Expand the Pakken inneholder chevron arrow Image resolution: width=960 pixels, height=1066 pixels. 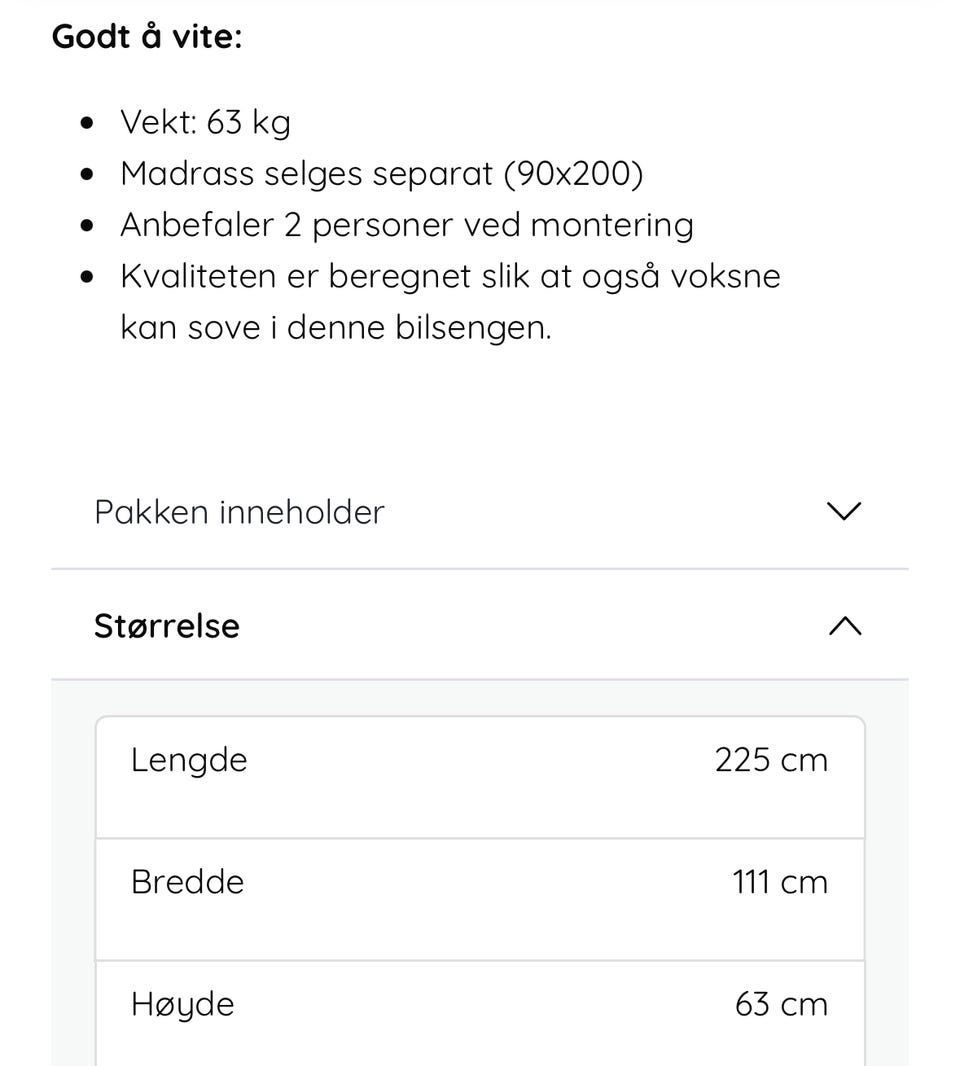pos(845,512)
